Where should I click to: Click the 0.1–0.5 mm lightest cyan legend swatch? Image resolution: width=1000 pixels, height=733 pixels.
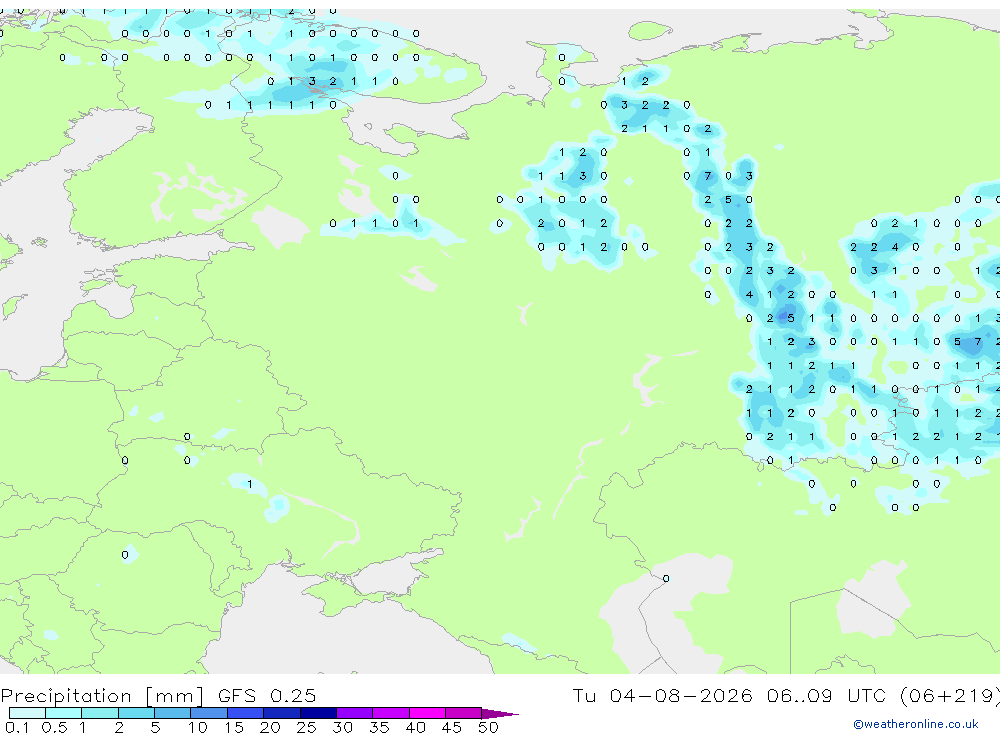click(x=27, y=713)
